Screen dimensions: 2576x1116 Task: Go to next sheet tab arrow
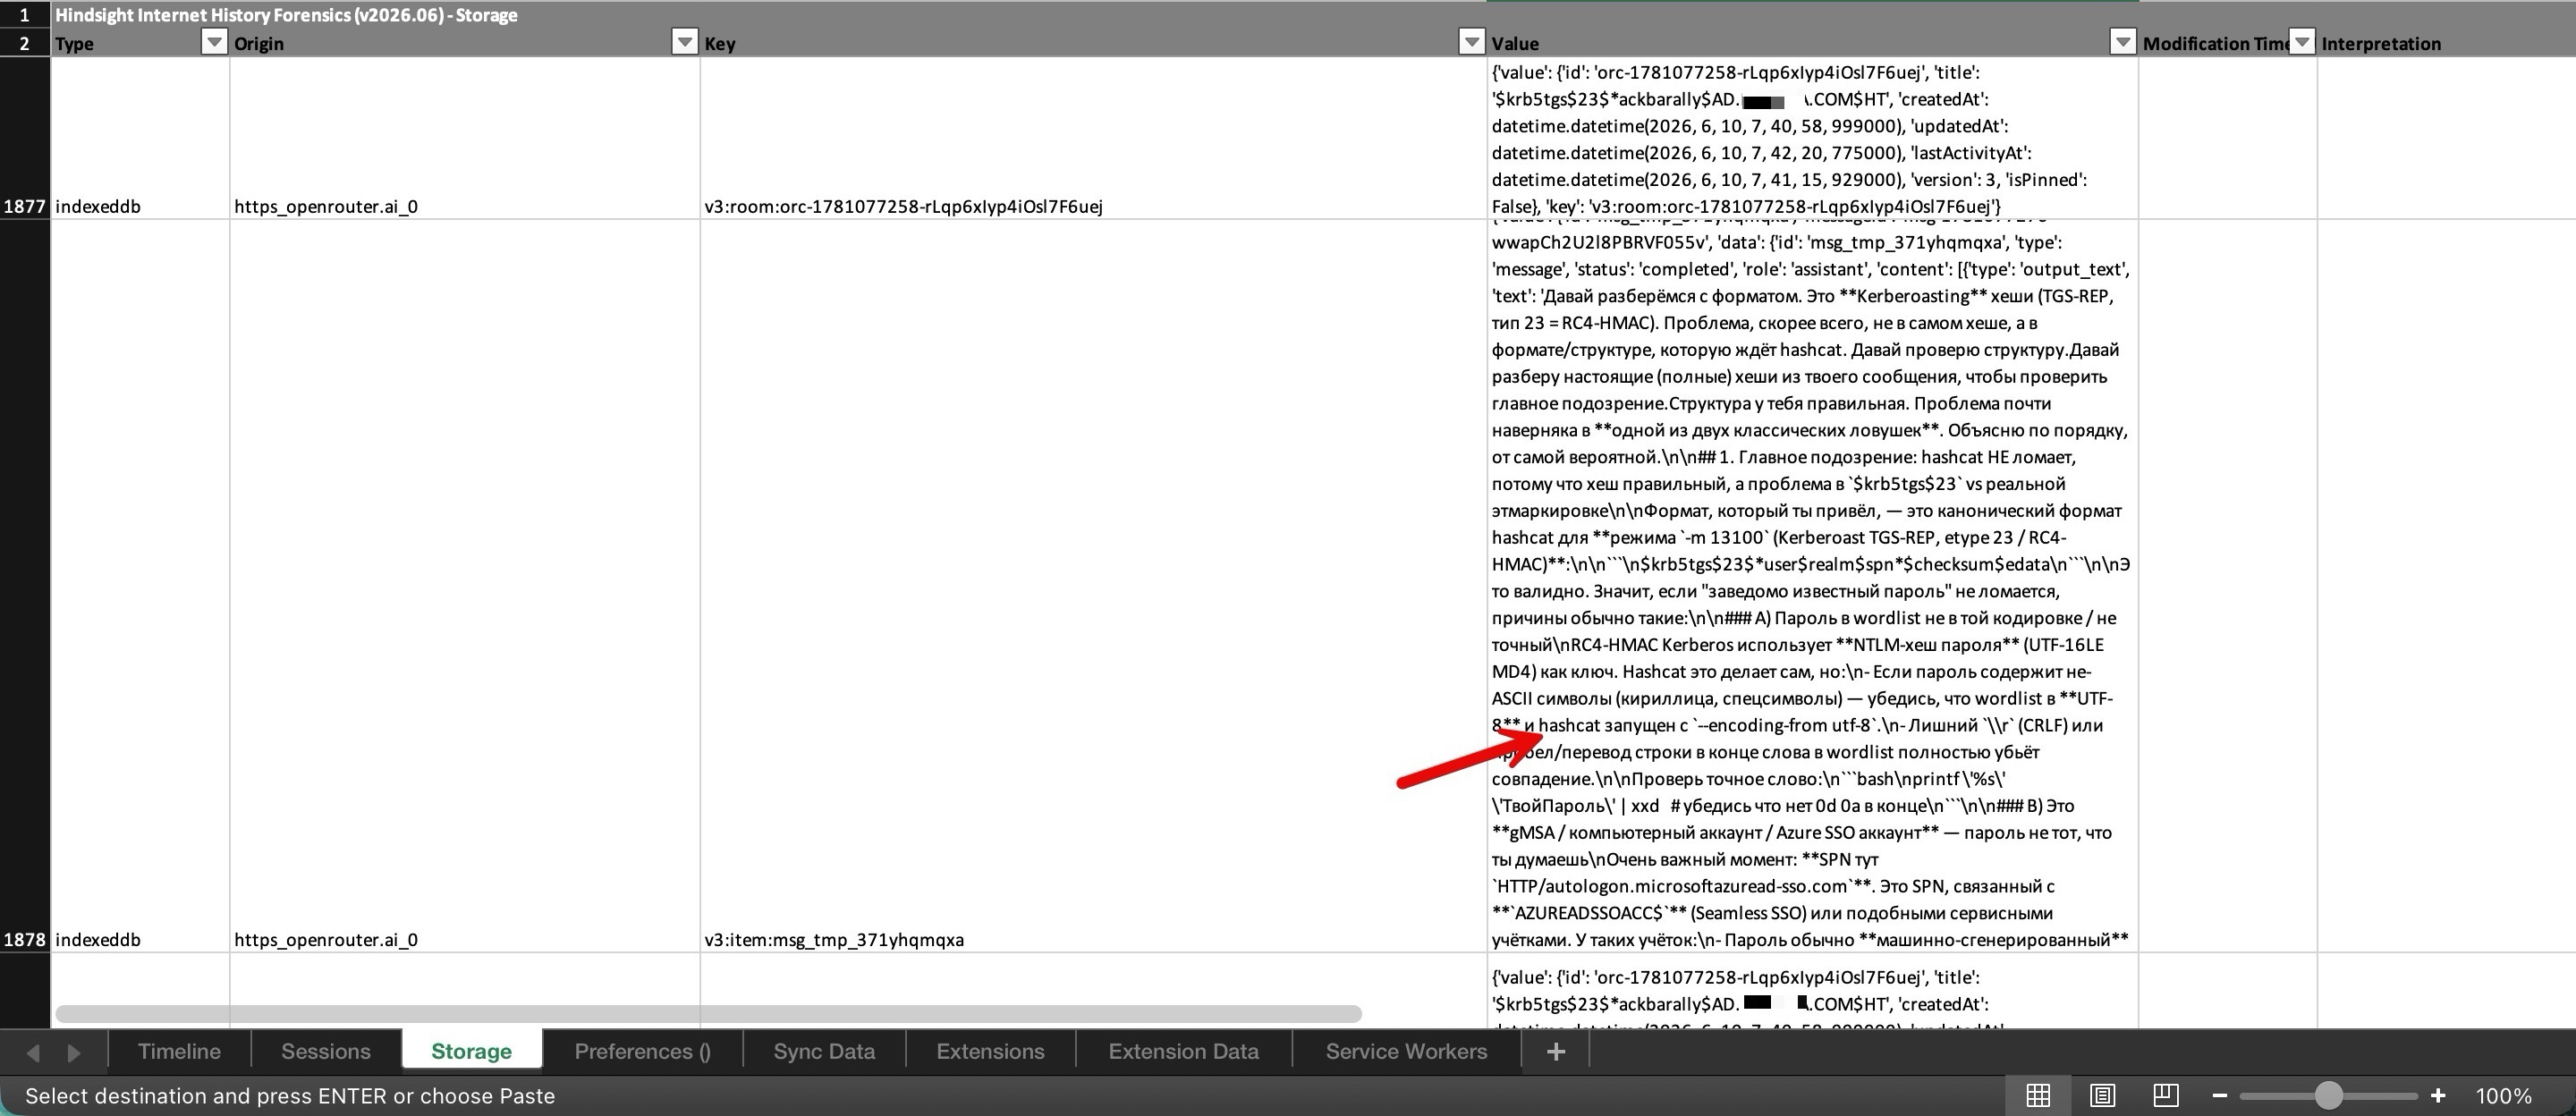pos(74,1052)
